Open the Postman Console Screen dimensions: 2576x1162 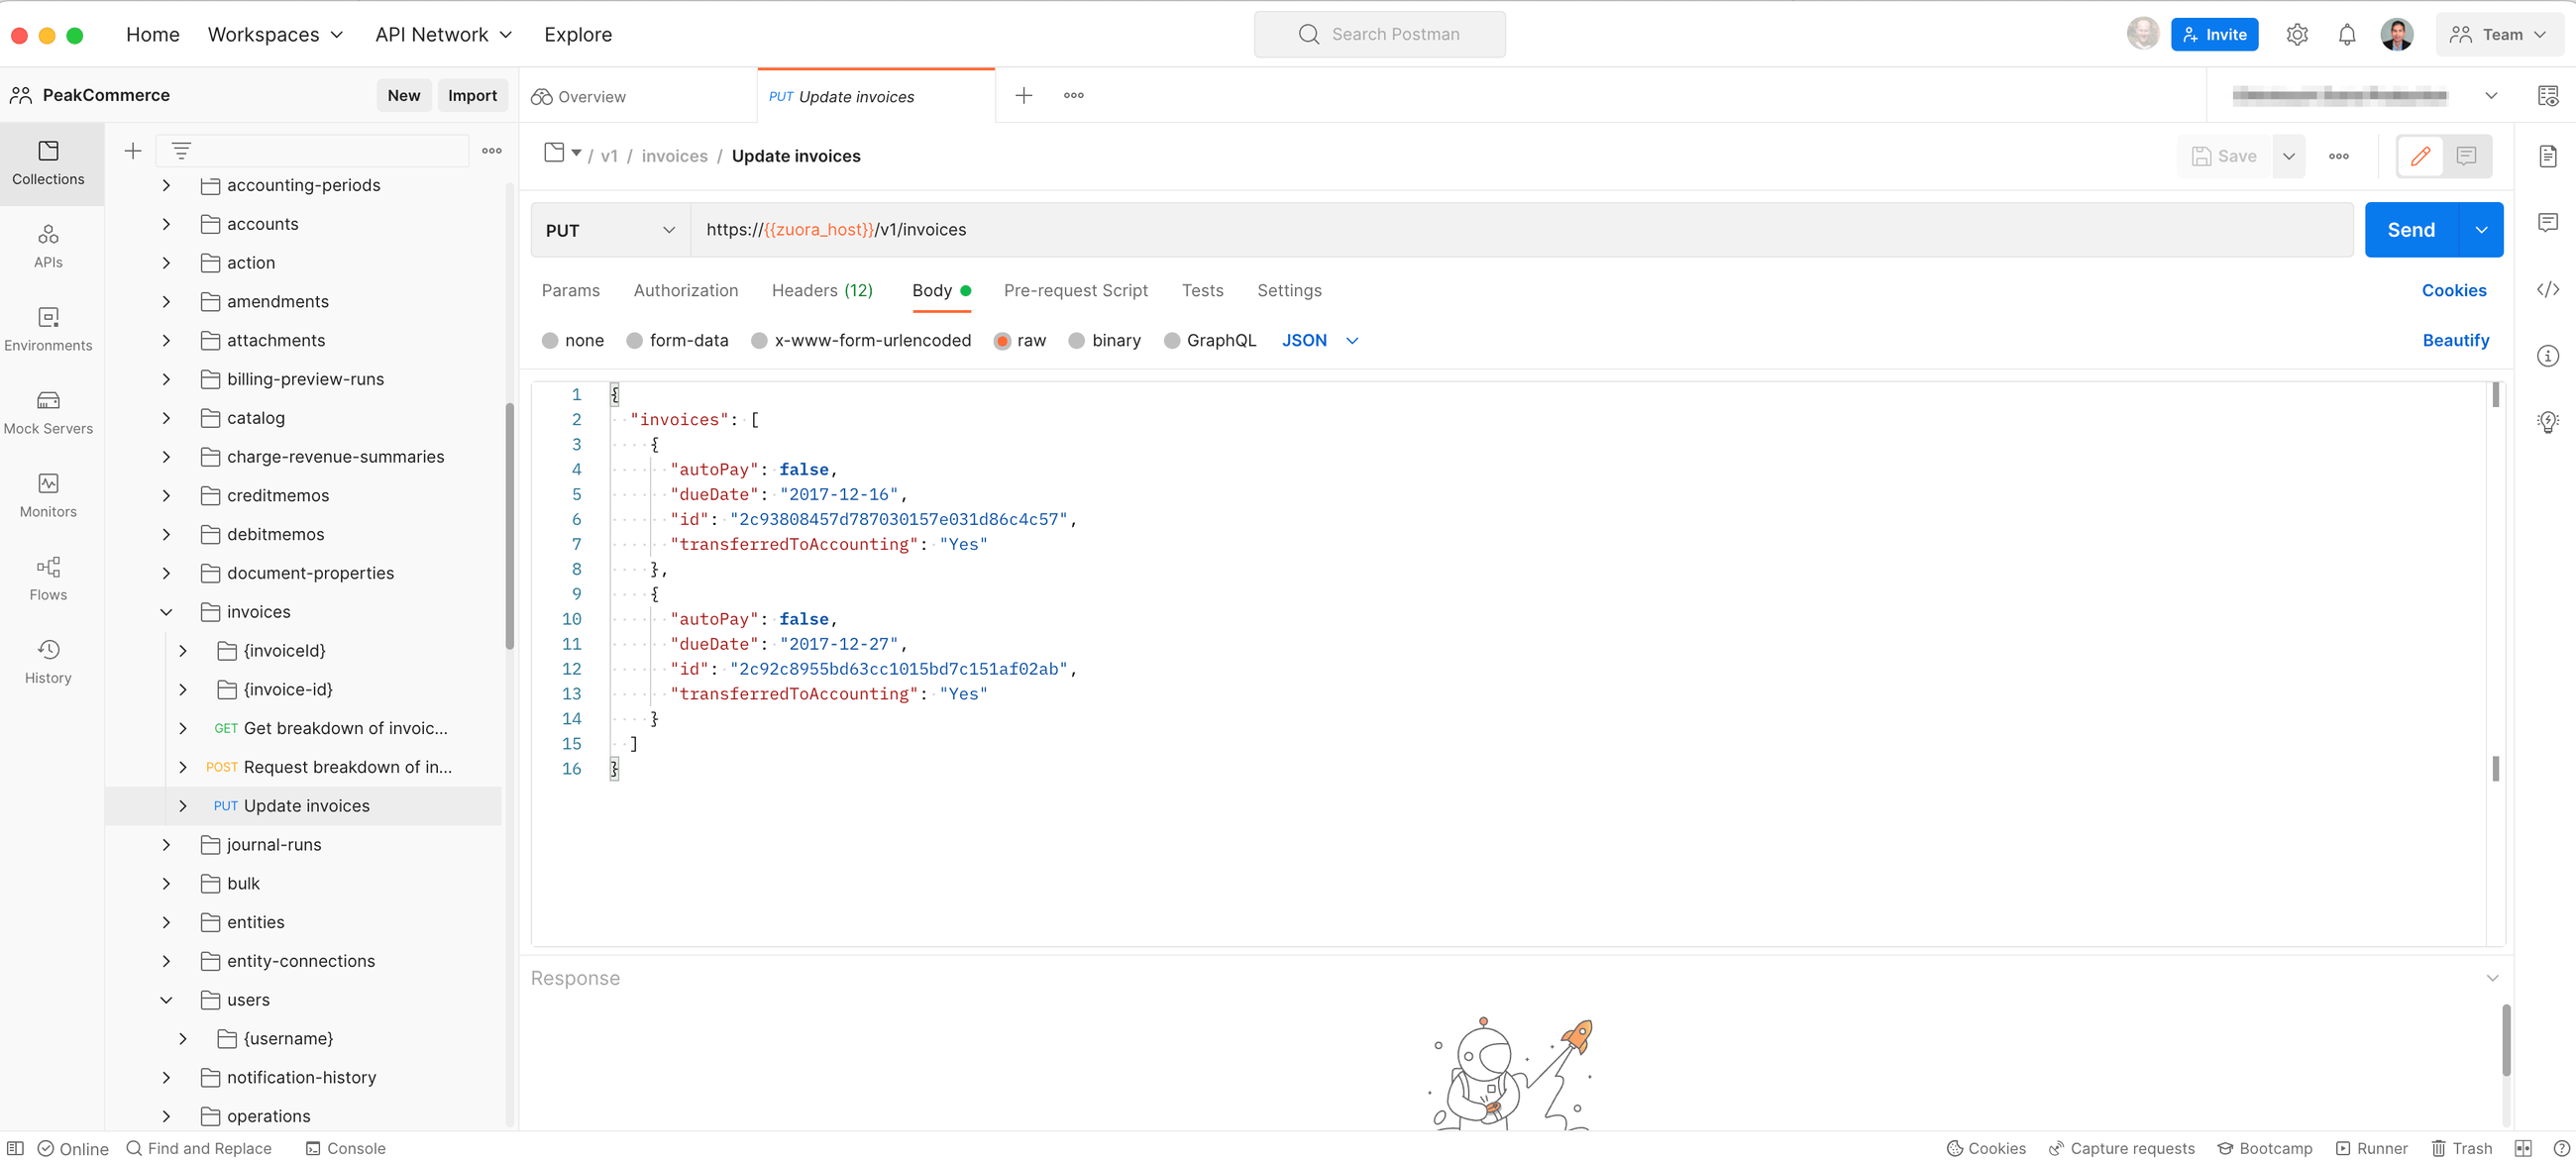click(345, 1148)
